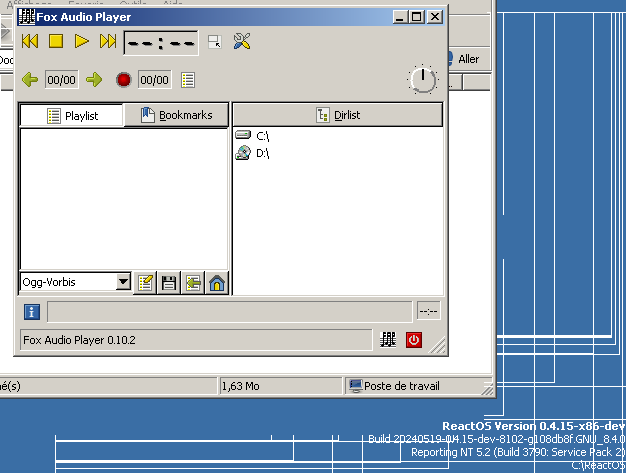The image size is (626, 473).
Task: Click the Fox Audio Player 0.10.2 status text
Action: [x=79, y=340]
